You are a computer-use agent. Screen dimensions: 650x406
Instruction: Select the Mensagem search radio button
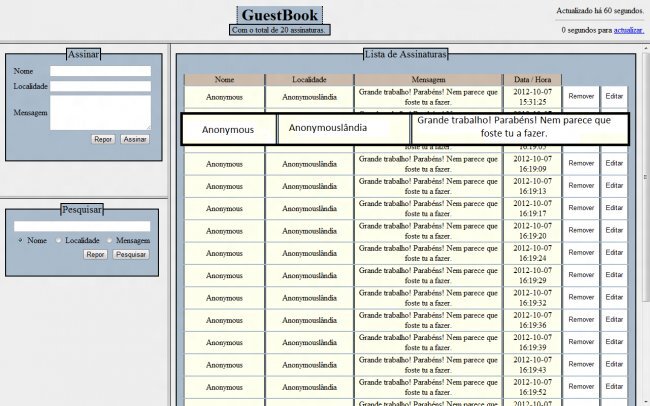point(109,241)
